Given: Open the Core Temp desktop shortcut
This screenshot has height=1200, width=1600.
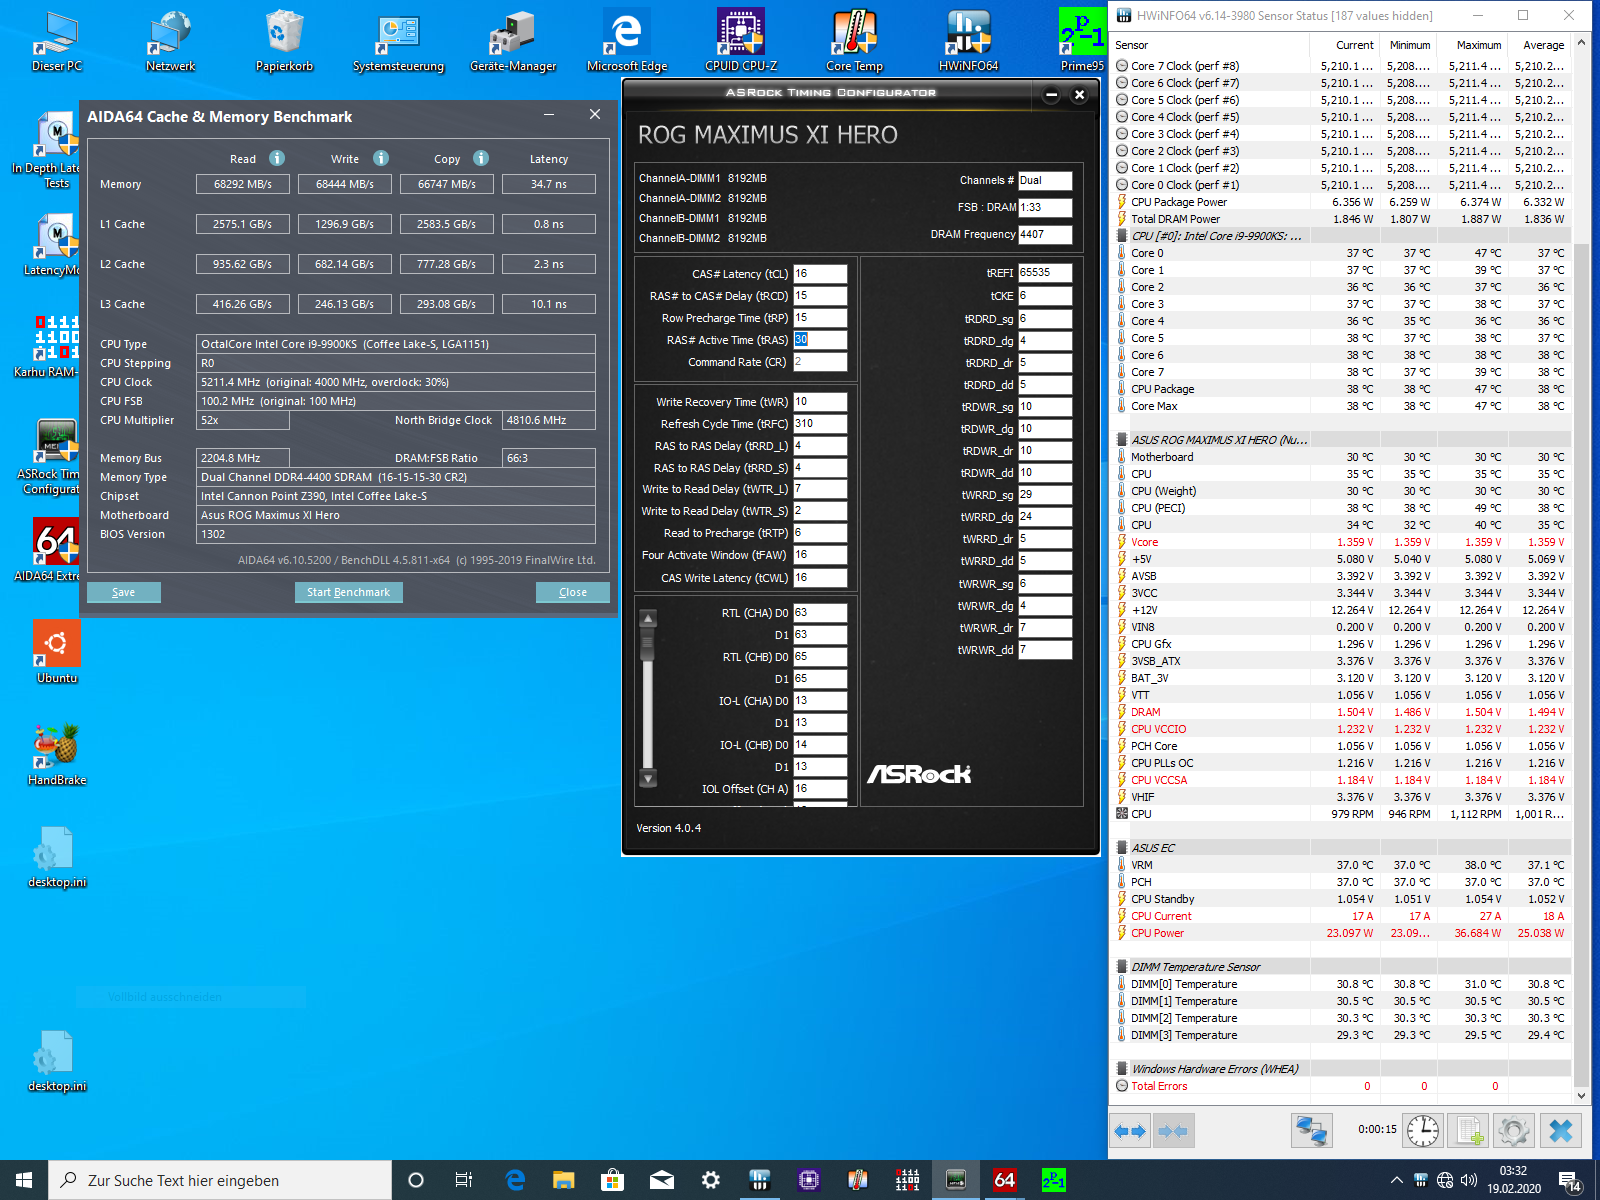Looking at the screenshot, I should pos(855,40).
